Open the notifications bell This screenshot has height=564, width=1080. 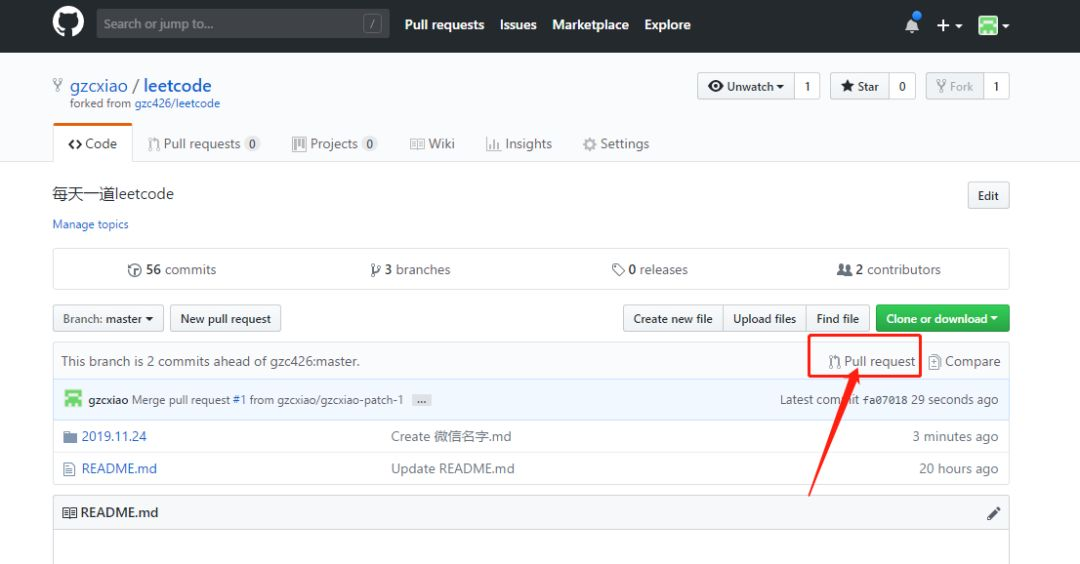point(912,25)
